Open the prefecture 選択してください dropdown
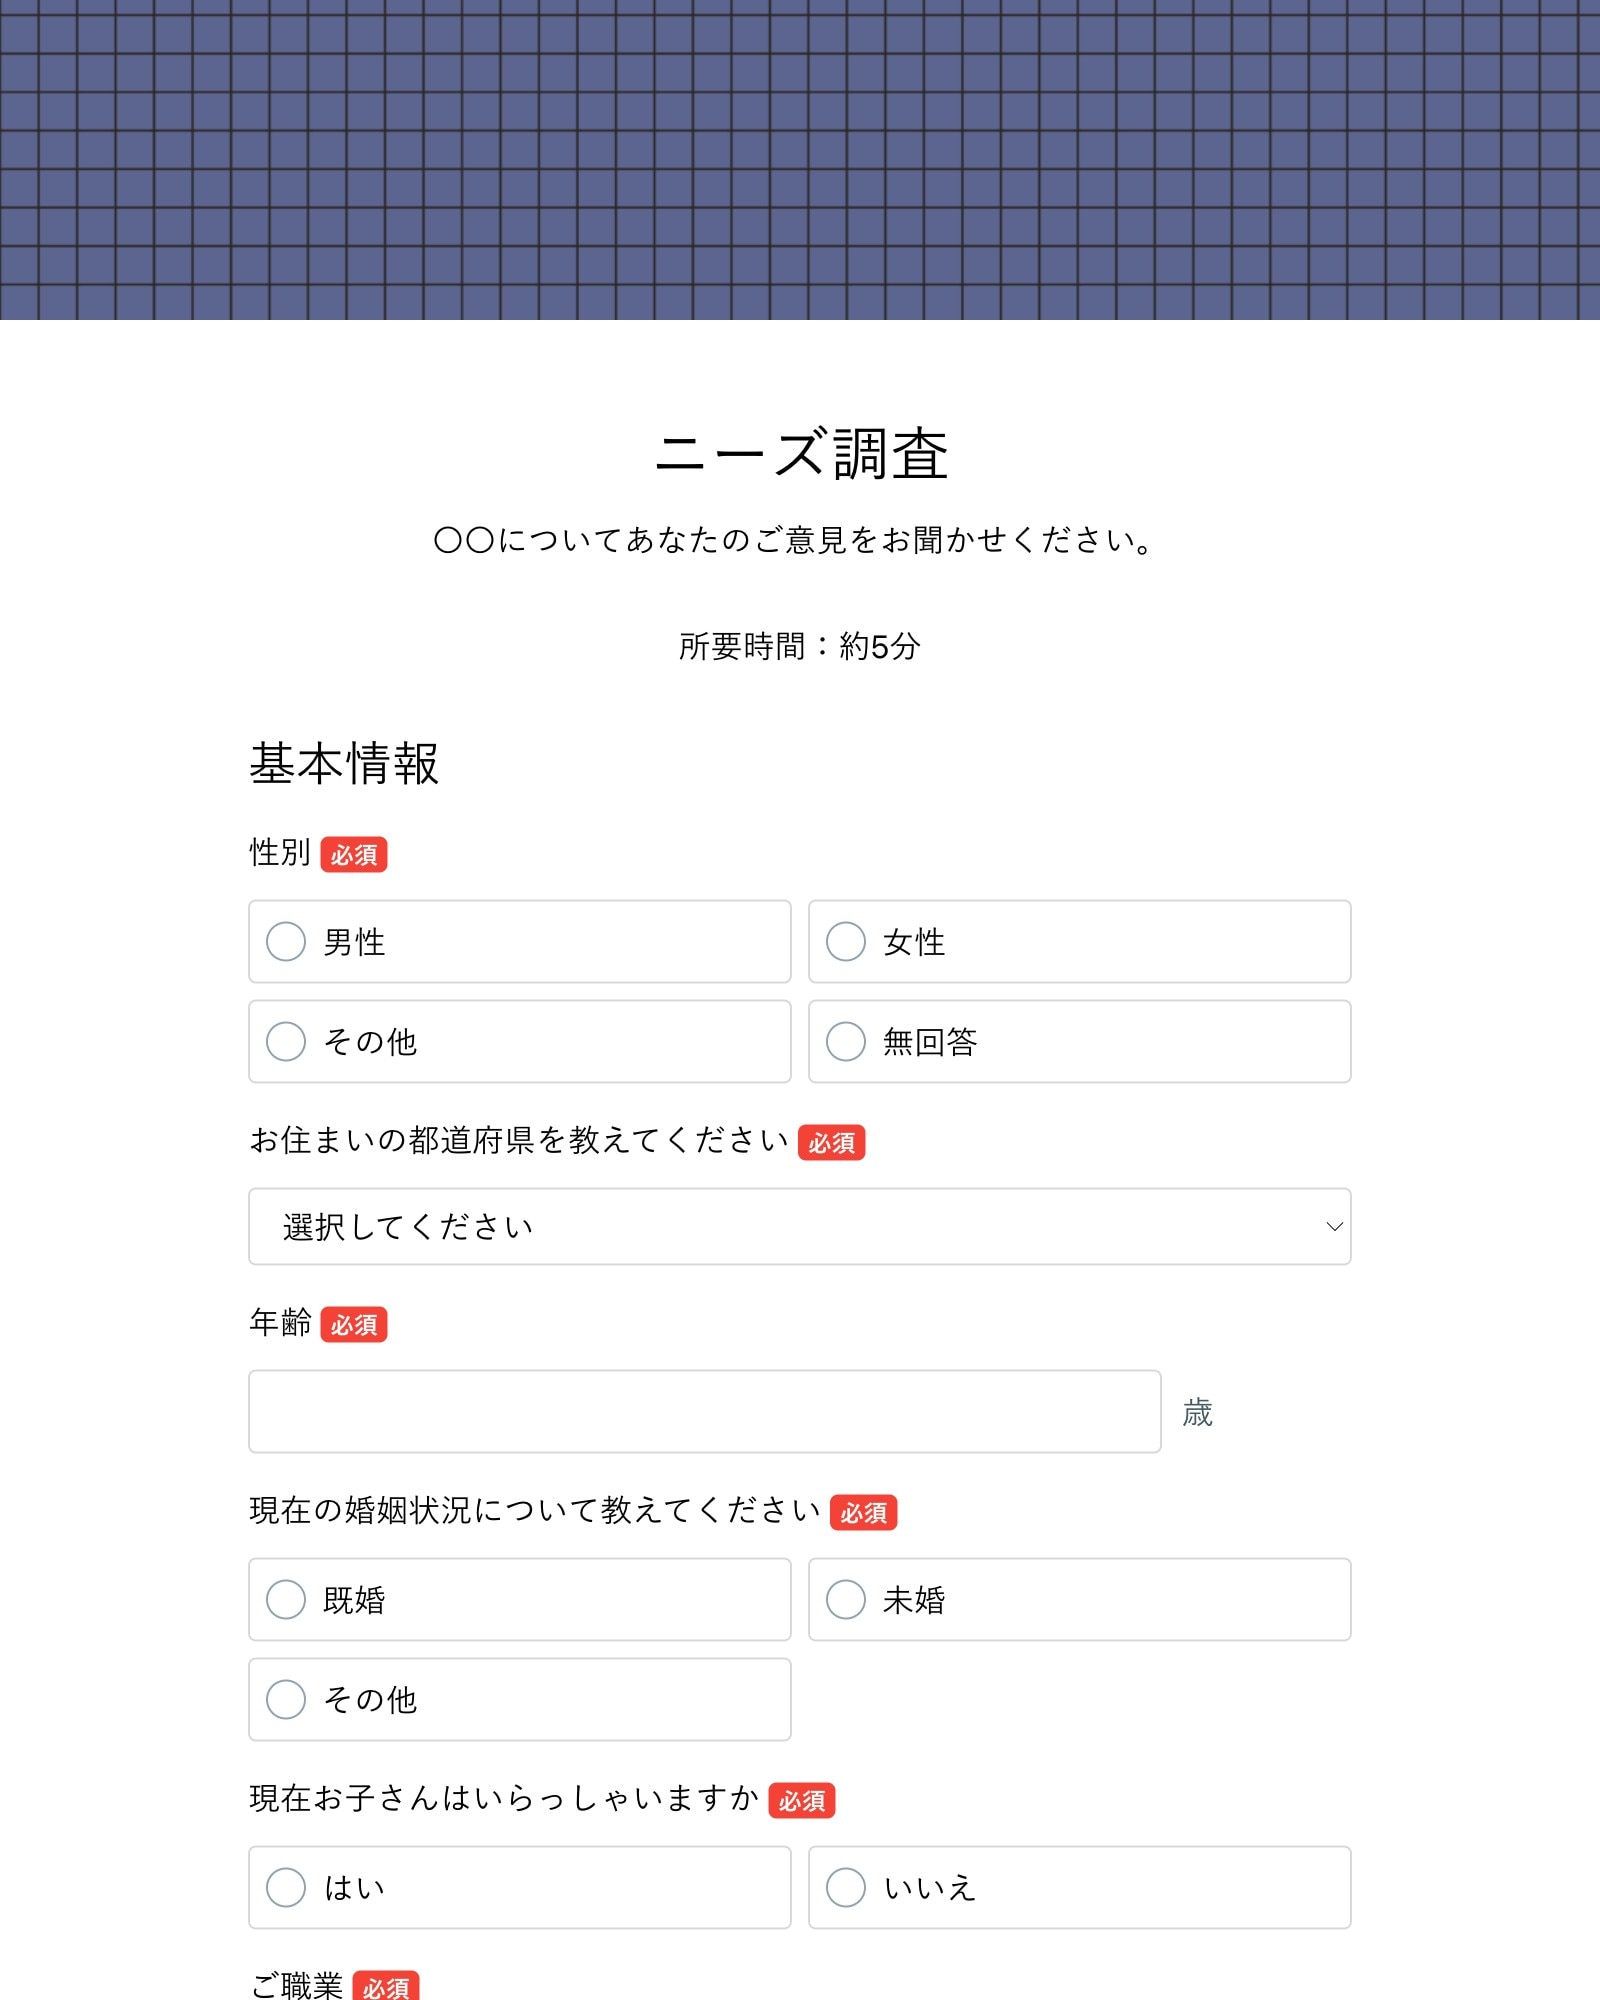This screenshot has height=2000, width=1600. click(x=798, y=1226)
